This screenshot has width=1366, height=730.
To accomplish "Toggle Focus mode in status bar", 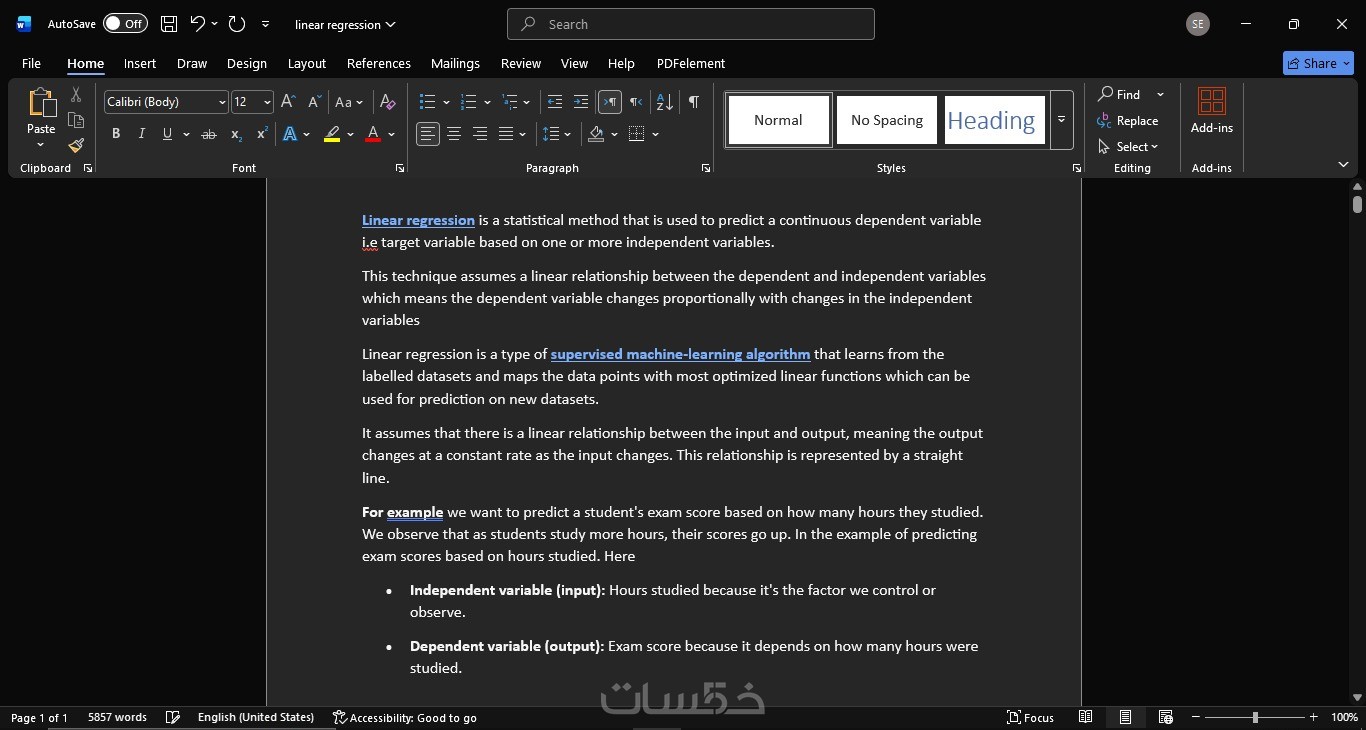I will tap(1030, 717).
